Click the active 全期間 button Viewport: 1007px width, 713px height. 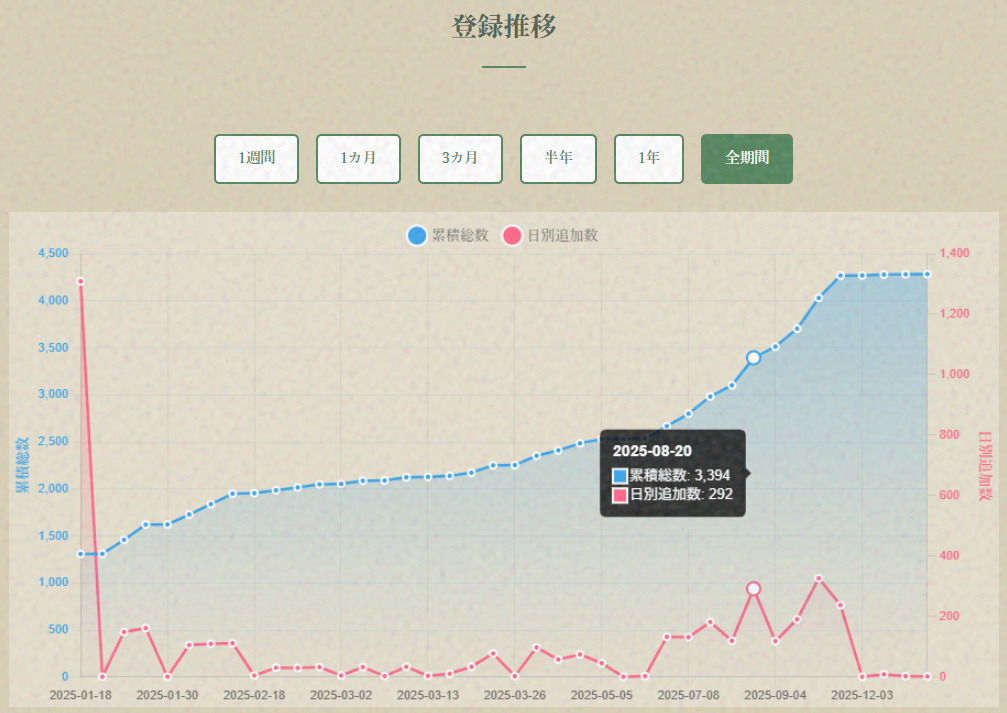pos(746,158)
